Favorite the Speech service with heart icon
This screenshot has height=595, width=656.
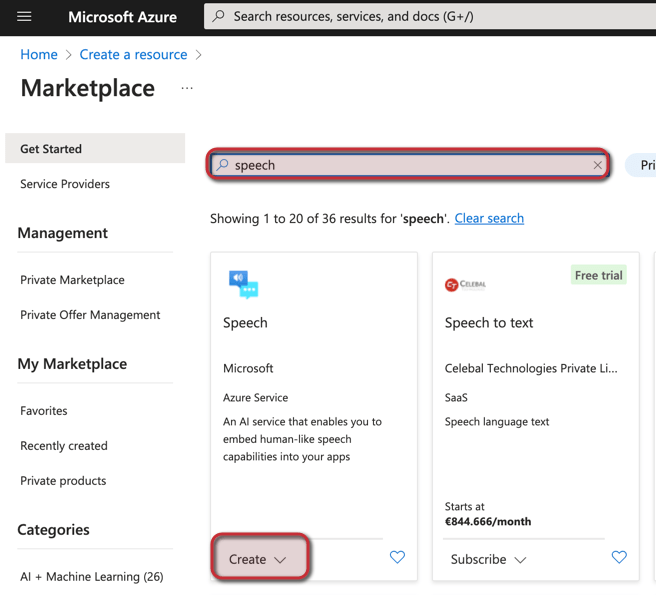click(x=397, y=557)
